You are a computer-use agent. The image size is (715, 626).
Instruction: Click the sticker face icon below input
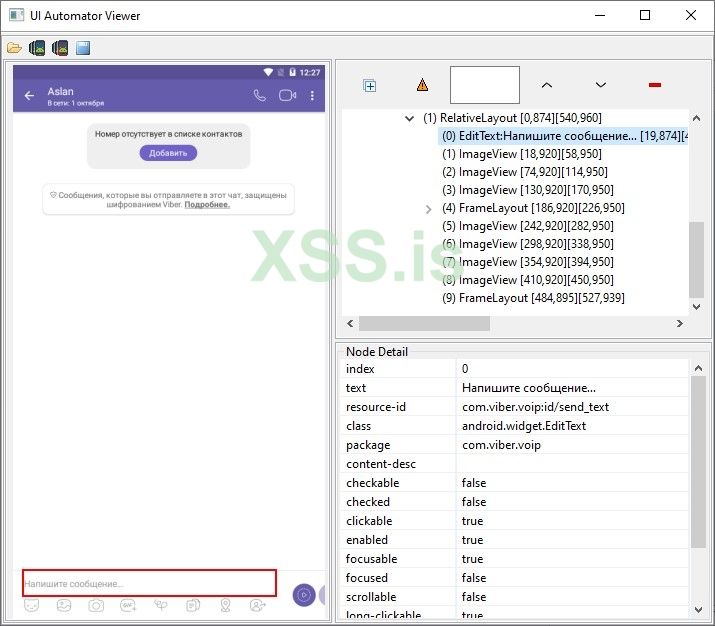coord(31,605)
